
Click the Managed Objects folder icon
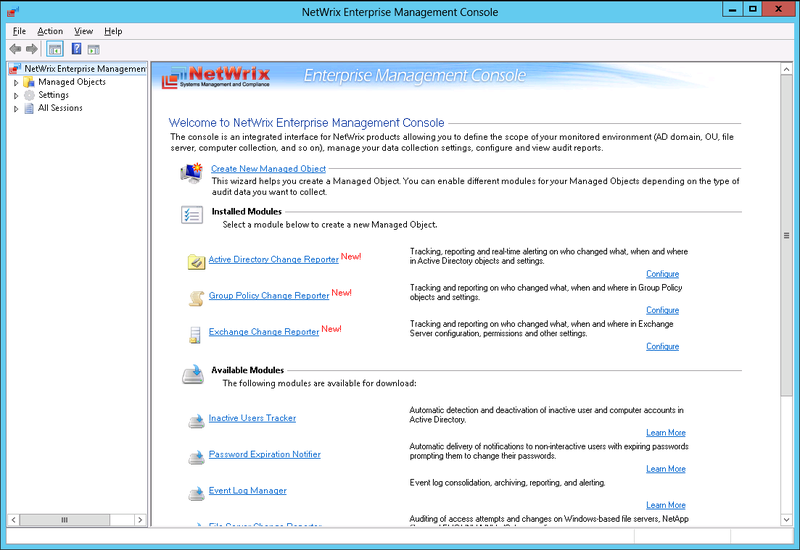(29, 82)
